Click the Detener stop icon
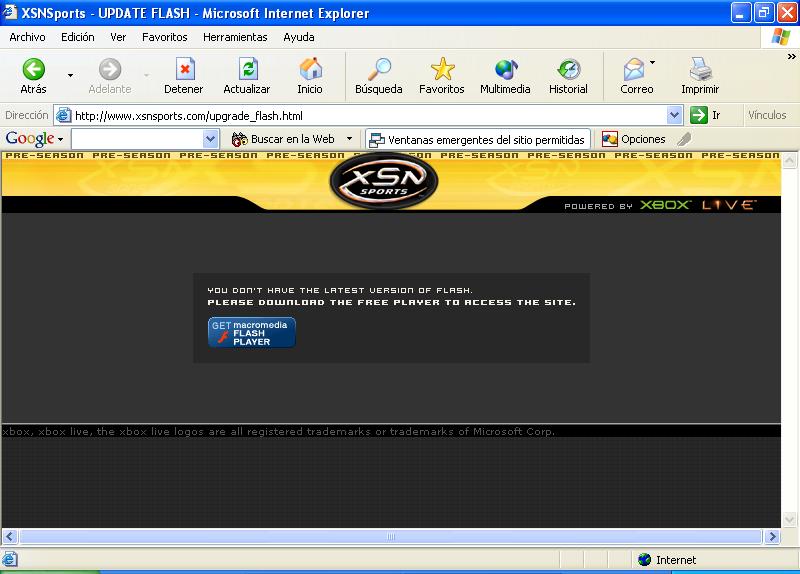This screenshot has height=574, width=800. tap(184, 69)
